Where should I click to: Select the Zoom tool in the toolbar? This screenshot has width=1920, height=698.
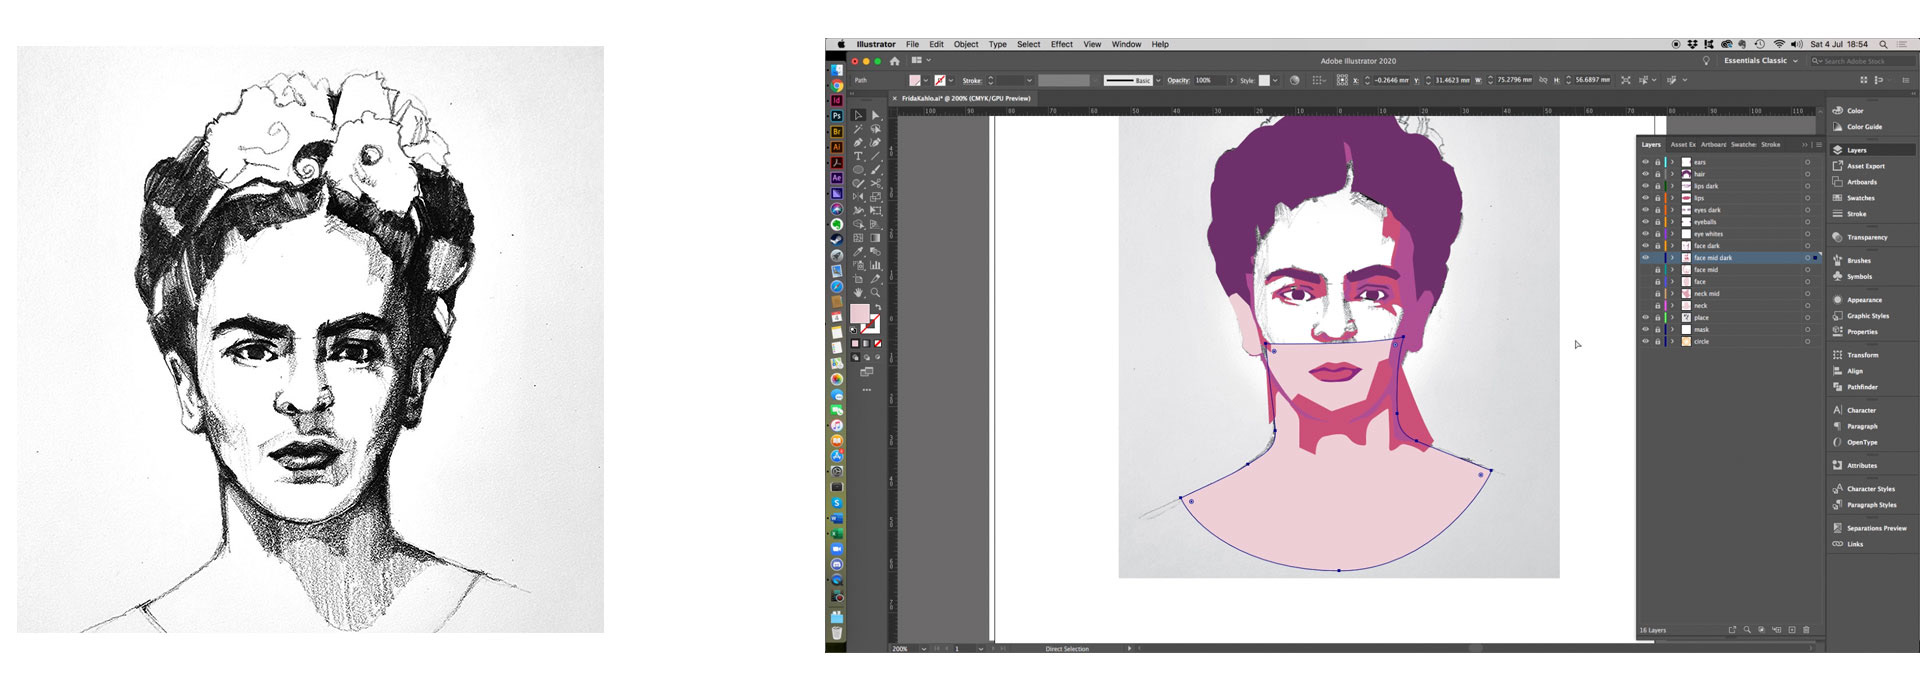tap(876, 293)
